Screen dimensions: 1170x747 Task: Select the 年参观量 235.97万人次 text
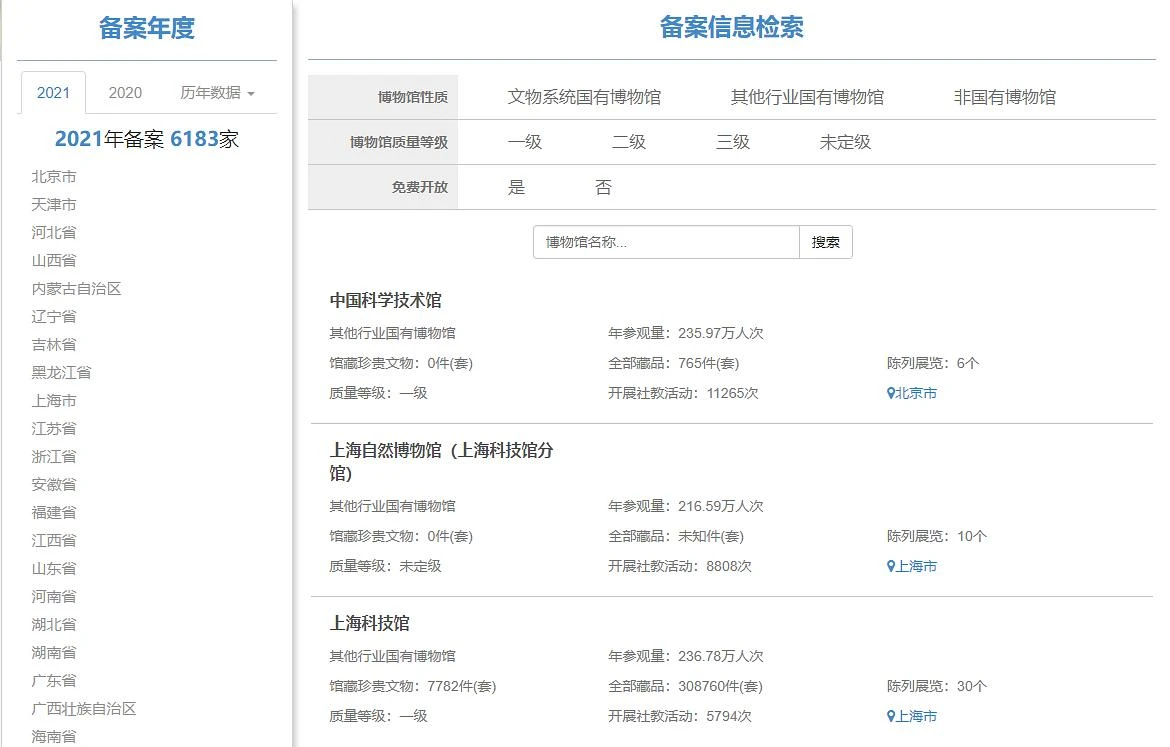pos(686,334)
